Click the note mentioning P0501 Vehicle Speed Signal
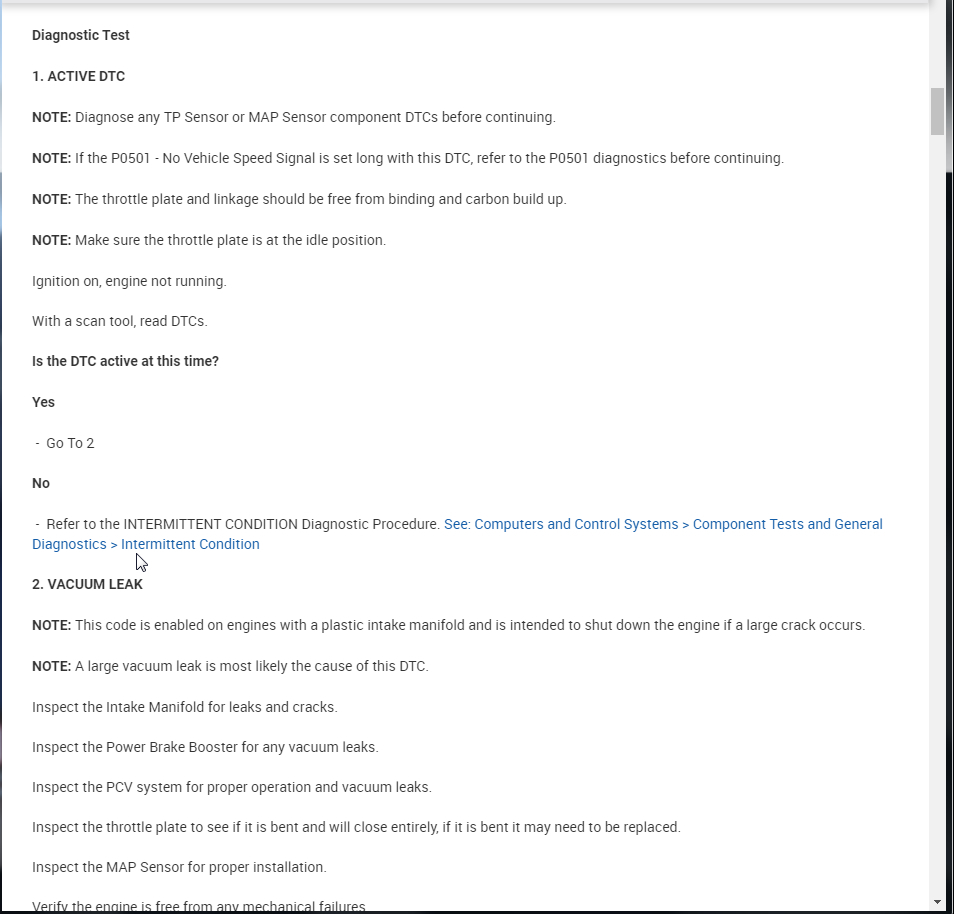The width and height of the screenshot is (954, 914). (408, 158)
